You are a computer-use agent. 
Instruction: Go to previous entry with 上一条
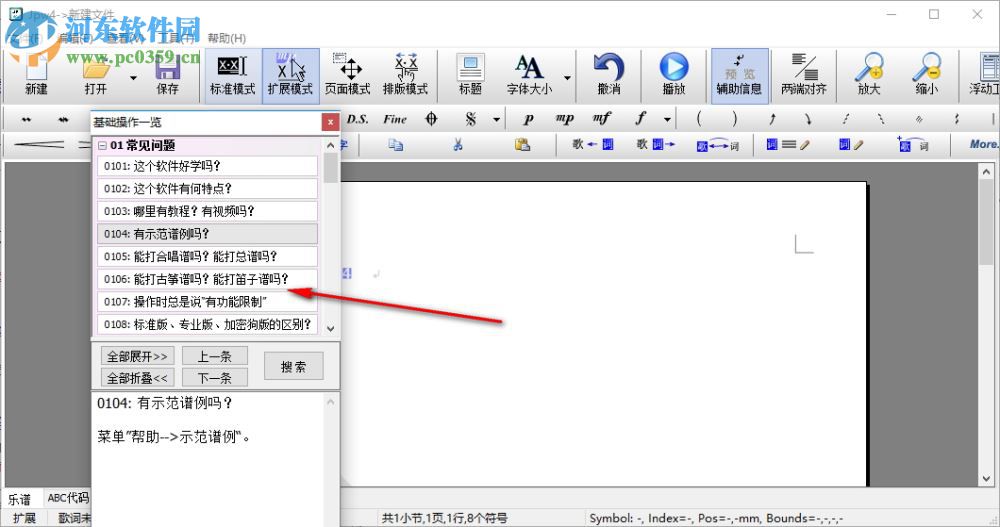click(215, 356)
